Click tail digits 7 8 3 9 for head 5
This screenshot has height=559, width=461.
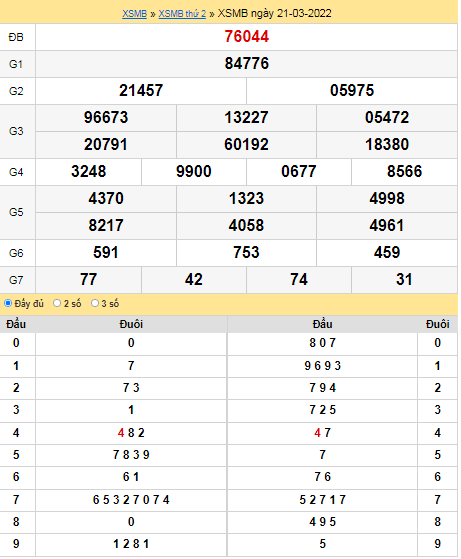click(131, 455)
